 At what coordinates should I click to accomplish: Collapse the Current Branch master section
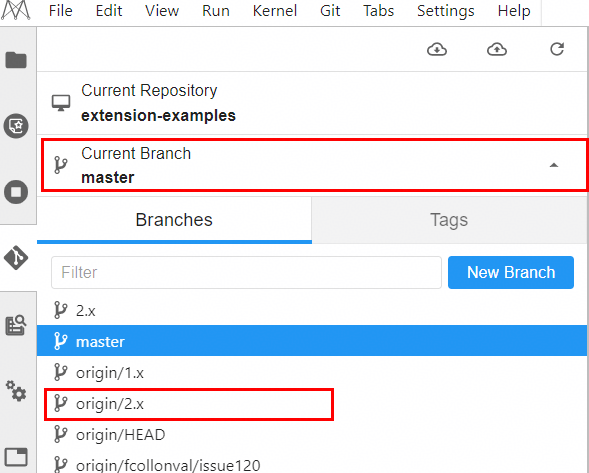point(315,165)
